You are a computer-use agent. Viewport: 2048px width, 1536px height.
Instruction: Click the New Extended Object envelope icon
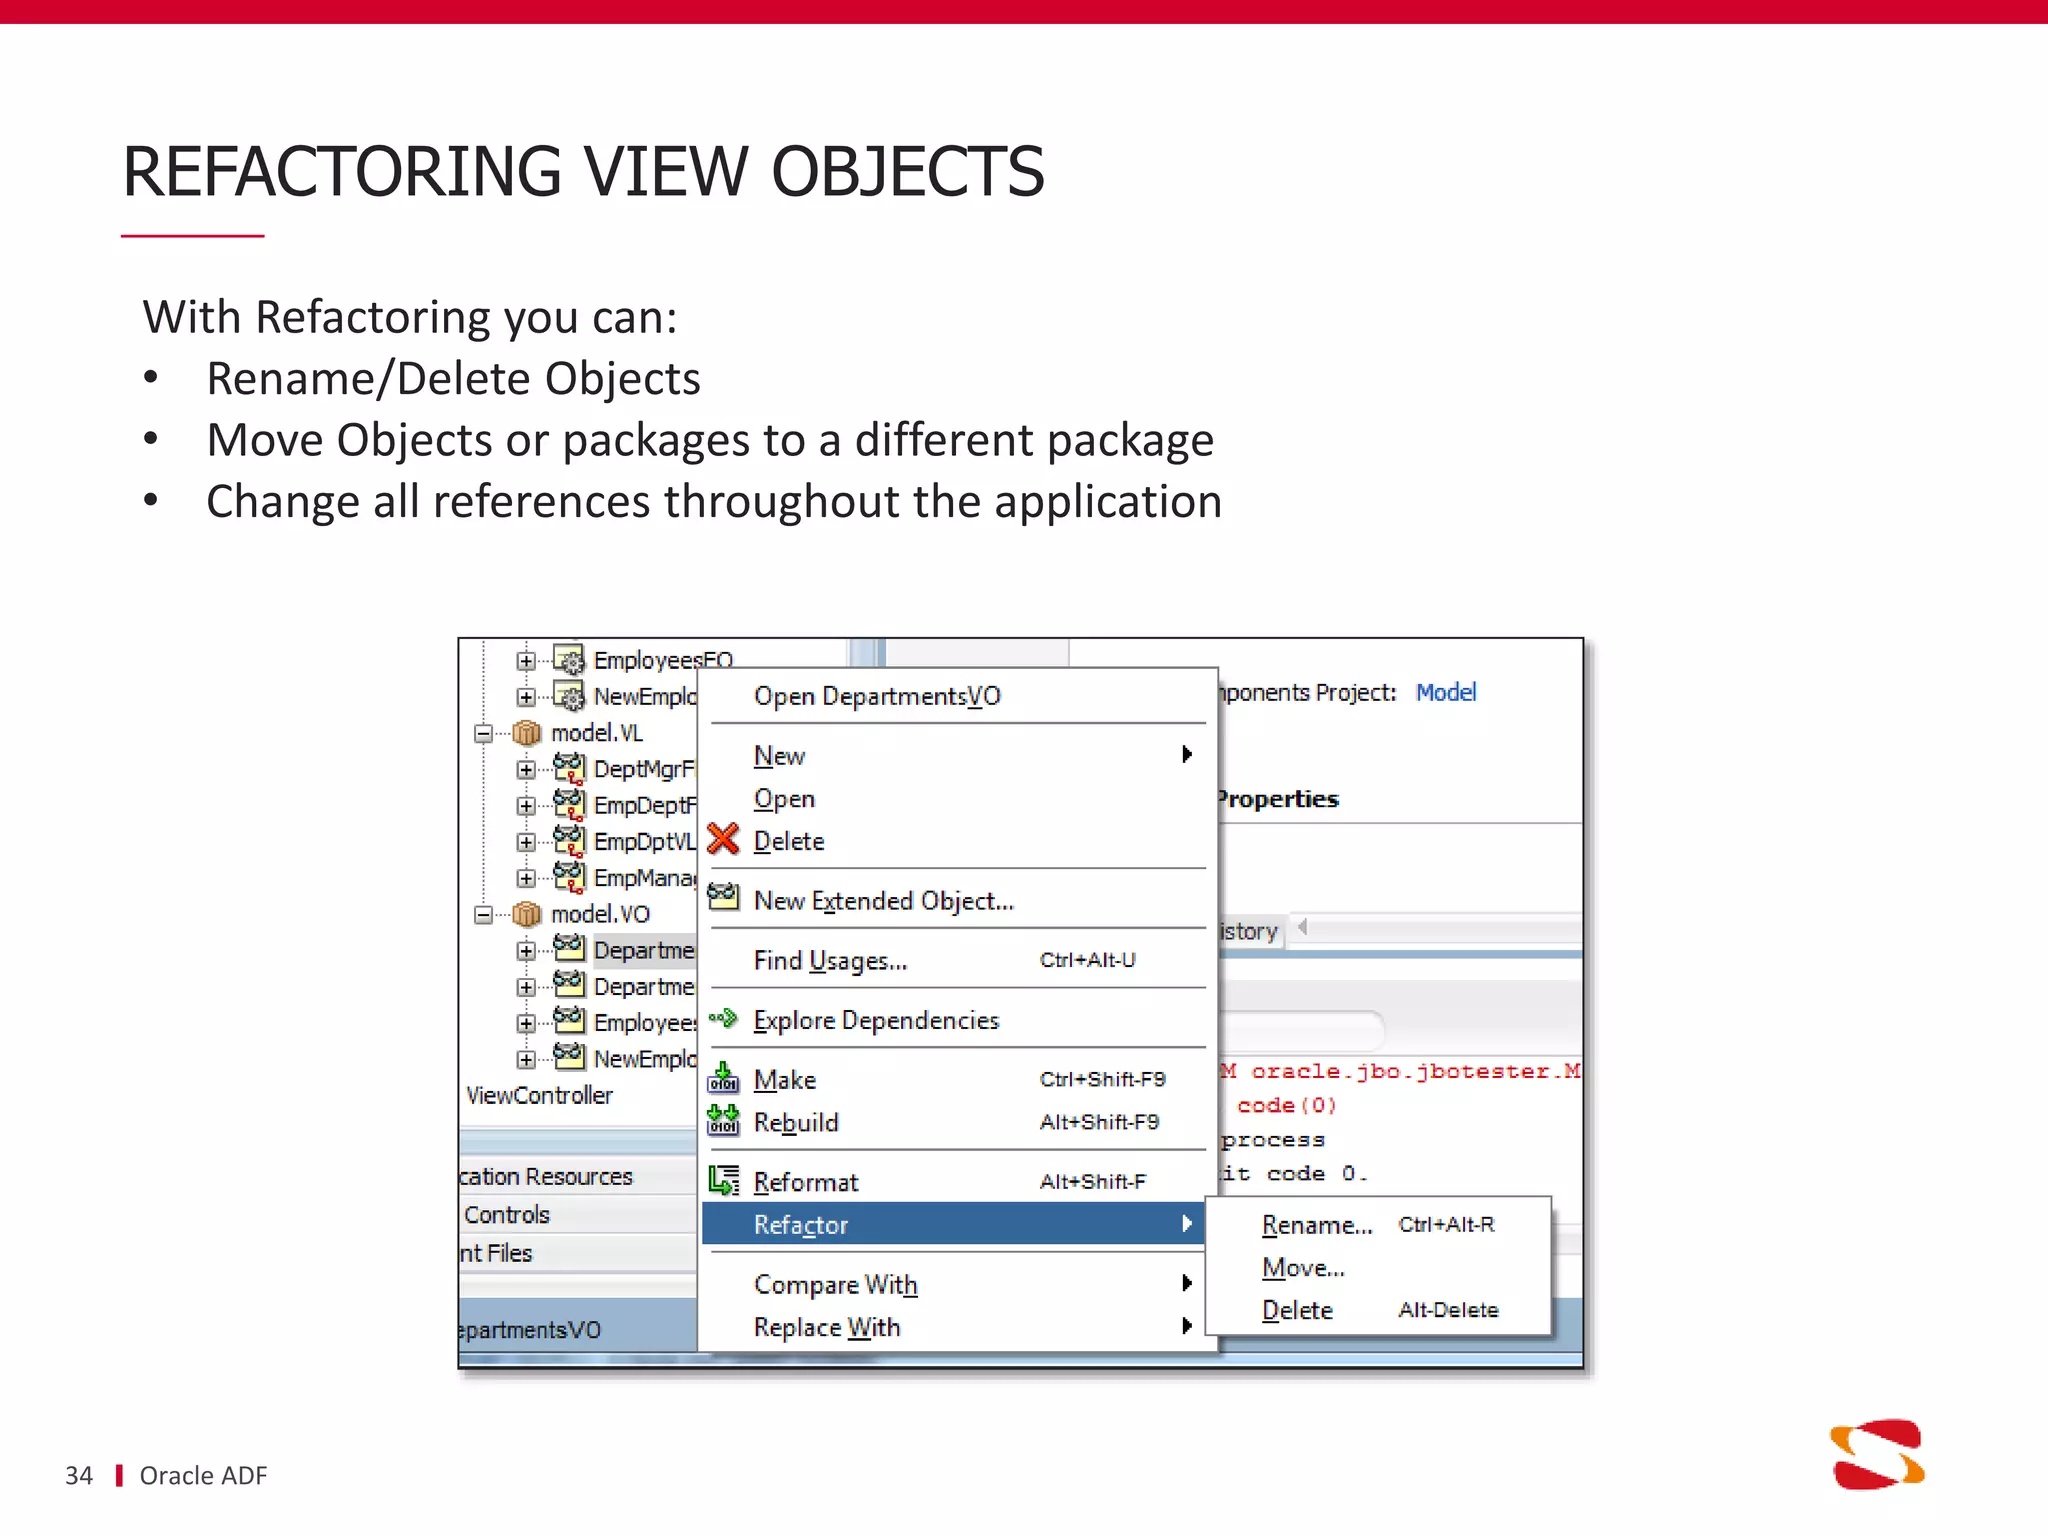[723, 897]
